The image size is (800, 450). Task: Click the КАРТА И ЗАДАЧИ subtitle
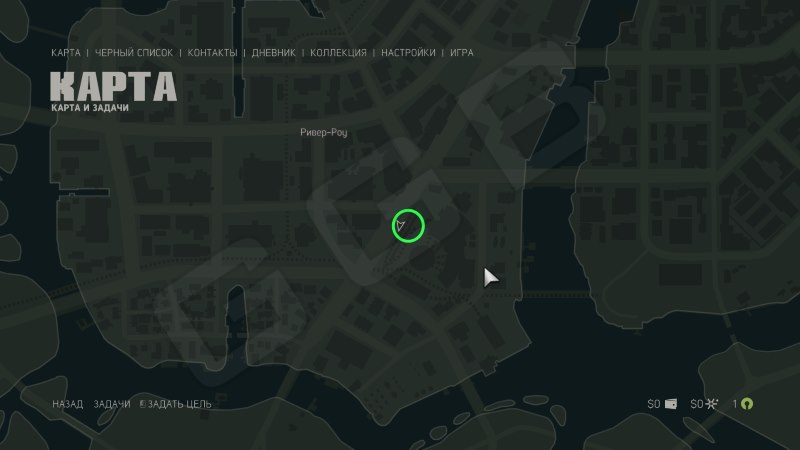click(90, 108)
